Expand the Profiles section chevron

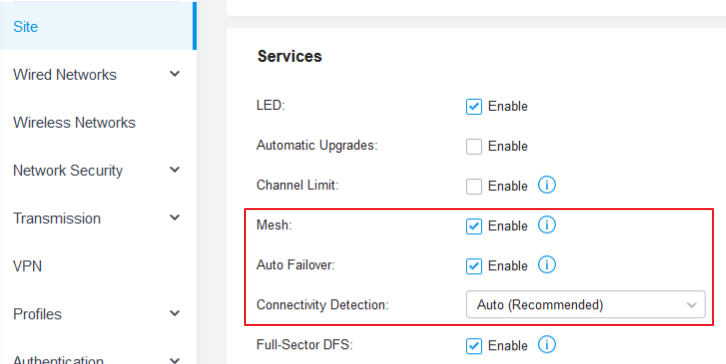tap(175, 313)
